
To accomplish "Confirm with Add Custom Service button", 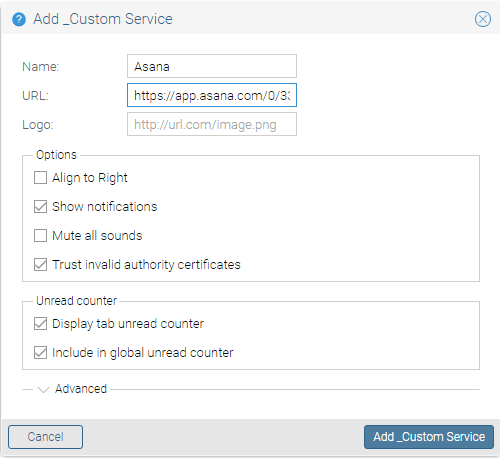I will (429, 437).
